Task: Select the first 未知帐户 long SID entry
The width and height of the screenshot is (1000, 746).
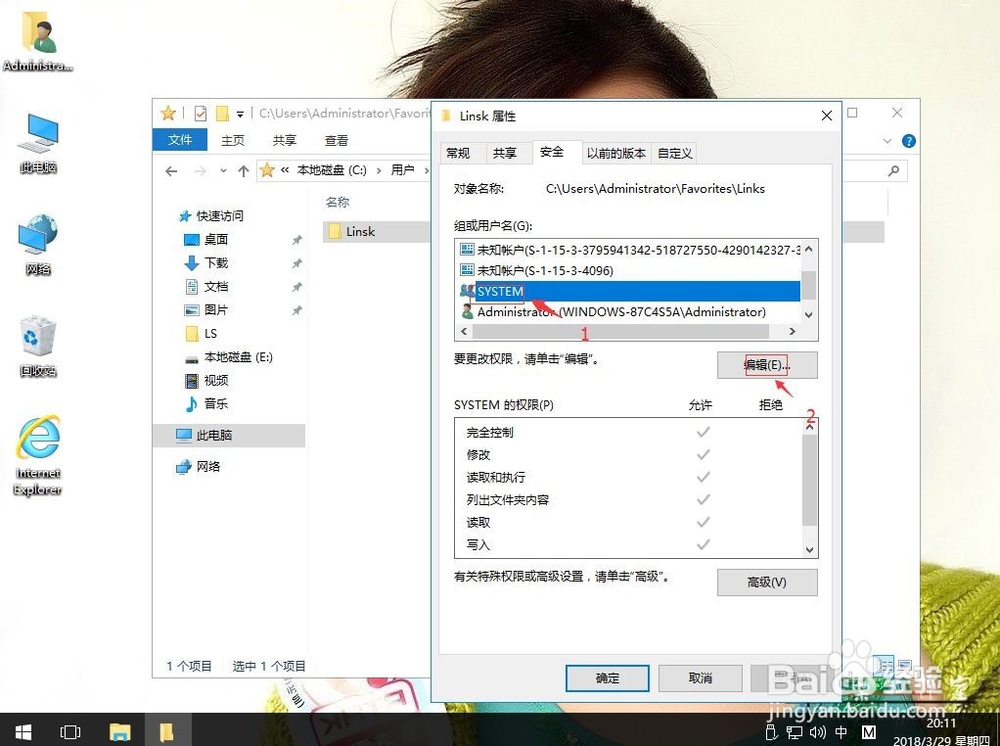Action: pyautogui.click(x=629, y=250)
